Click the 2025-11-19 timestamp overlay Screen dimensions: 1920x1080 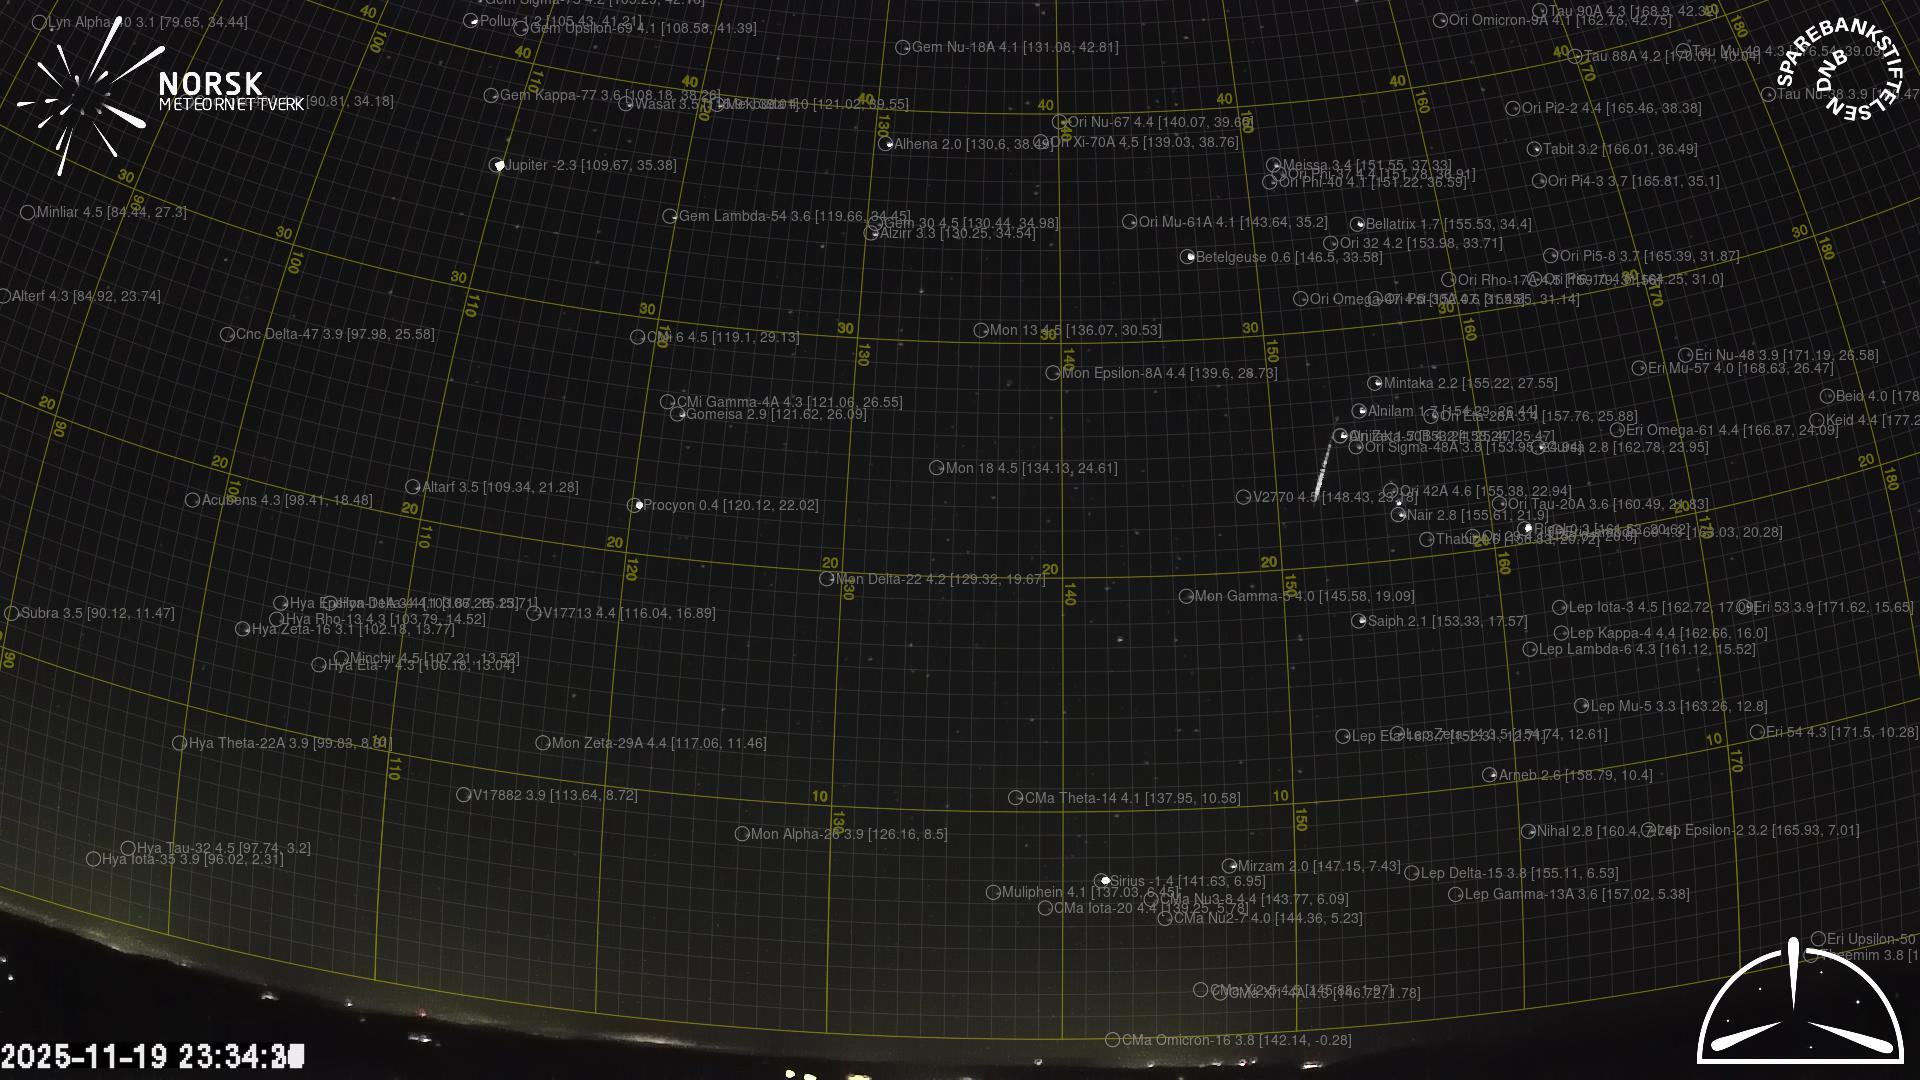152,1056
